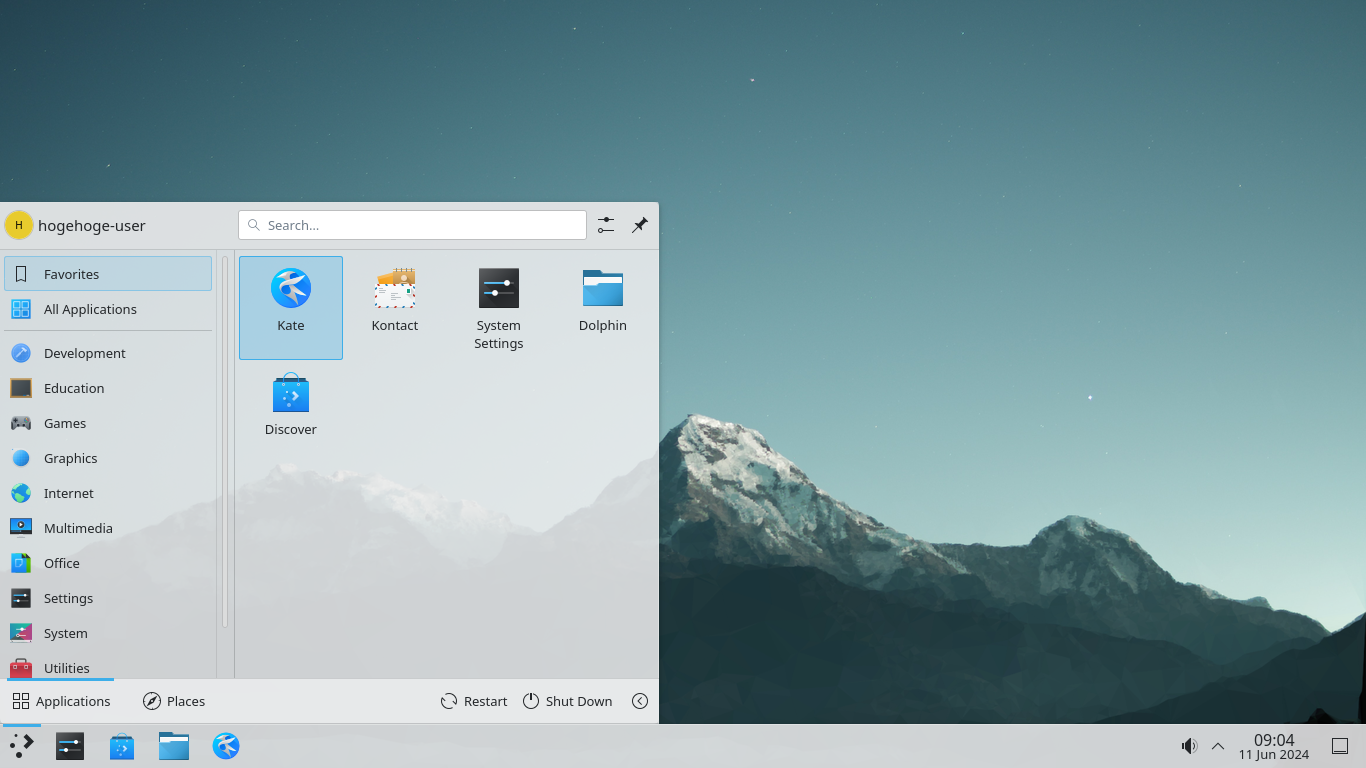Click the hogehoge-user name label
Viewport: 1366px width, 768px height.
point(92,226)
